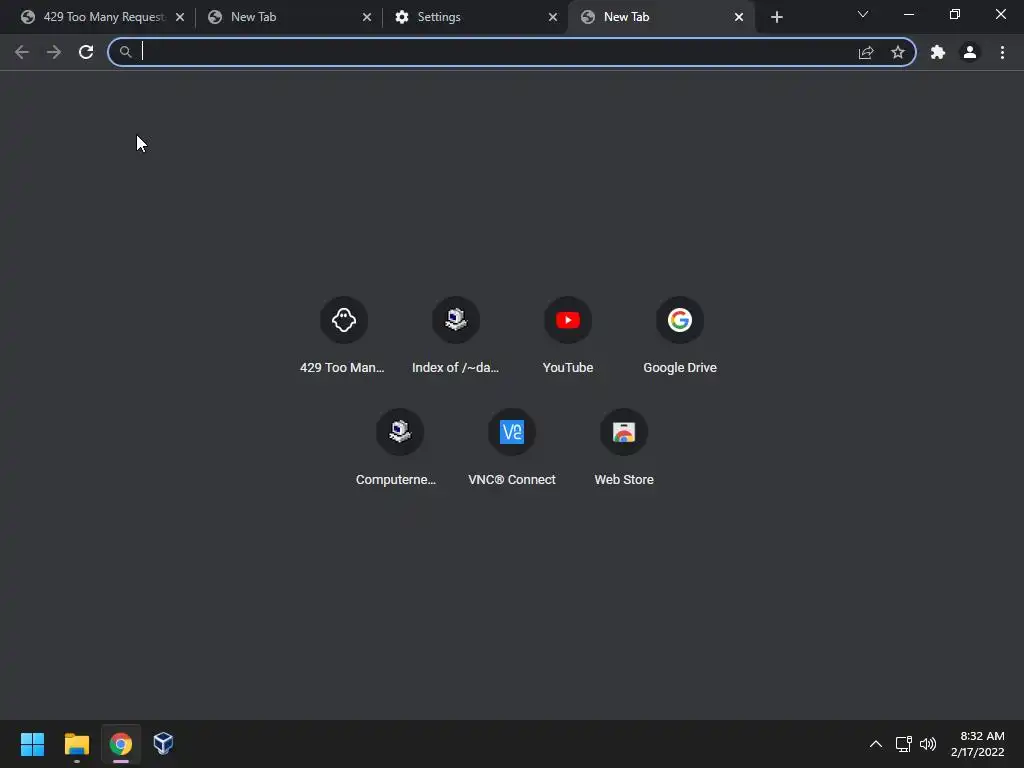Open the YouTube shortcut
Image resolution: width=1024 pixels, height=768 pixels.
(x=568, y=336)
